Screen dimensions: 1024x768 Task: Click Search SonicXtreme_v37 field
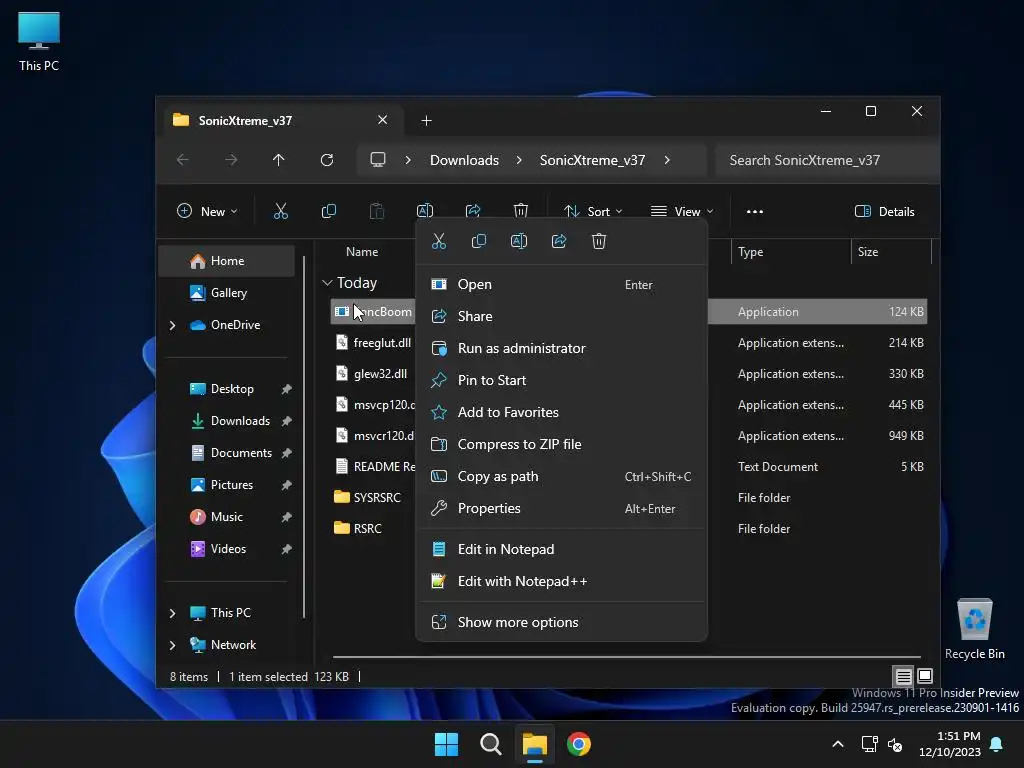(x=826, y=160)
